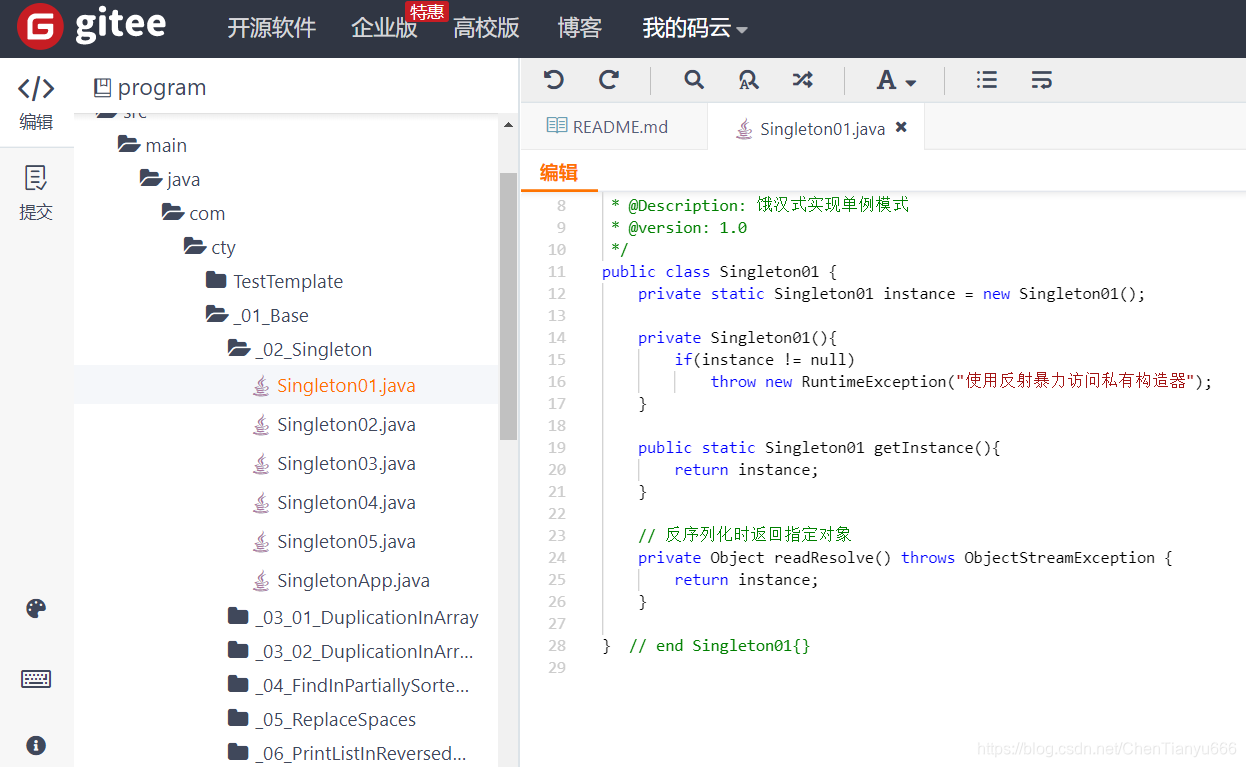Click the file tree scroll-up arrow
1246x767 pixels.
click(x=508, y=125)
